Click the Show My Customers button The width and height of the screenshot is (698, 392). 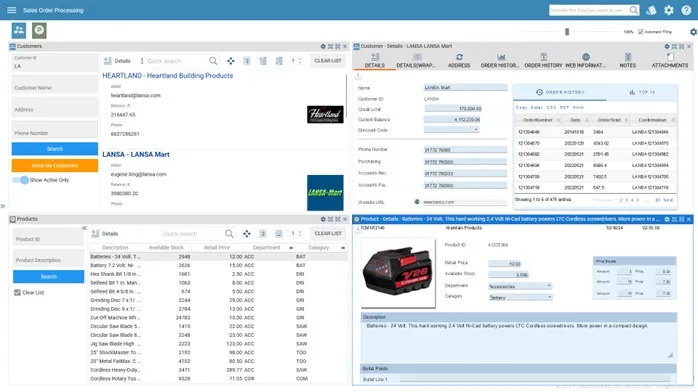click(55, 165)
